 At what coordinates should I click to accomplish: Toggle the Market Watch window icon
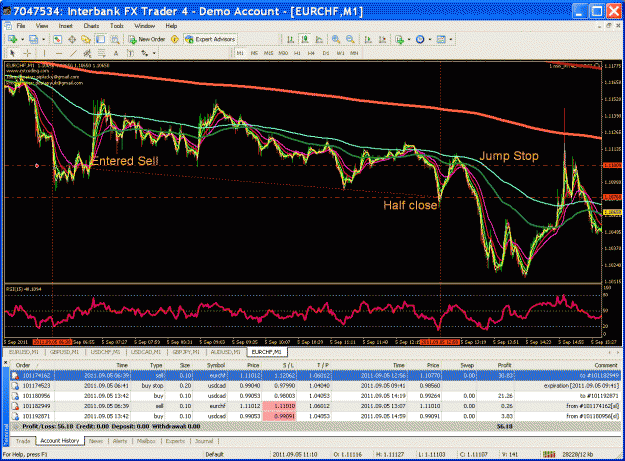57,39
